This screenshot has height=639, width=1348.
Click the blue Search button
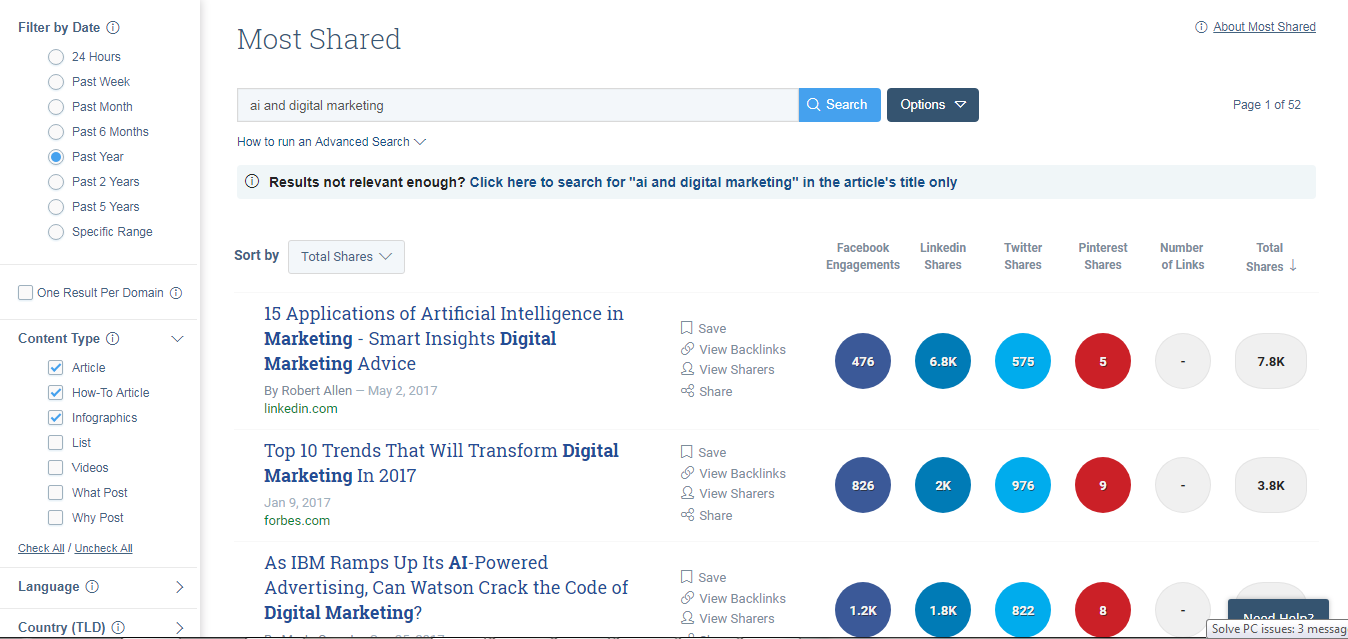(x=838, y=105)
